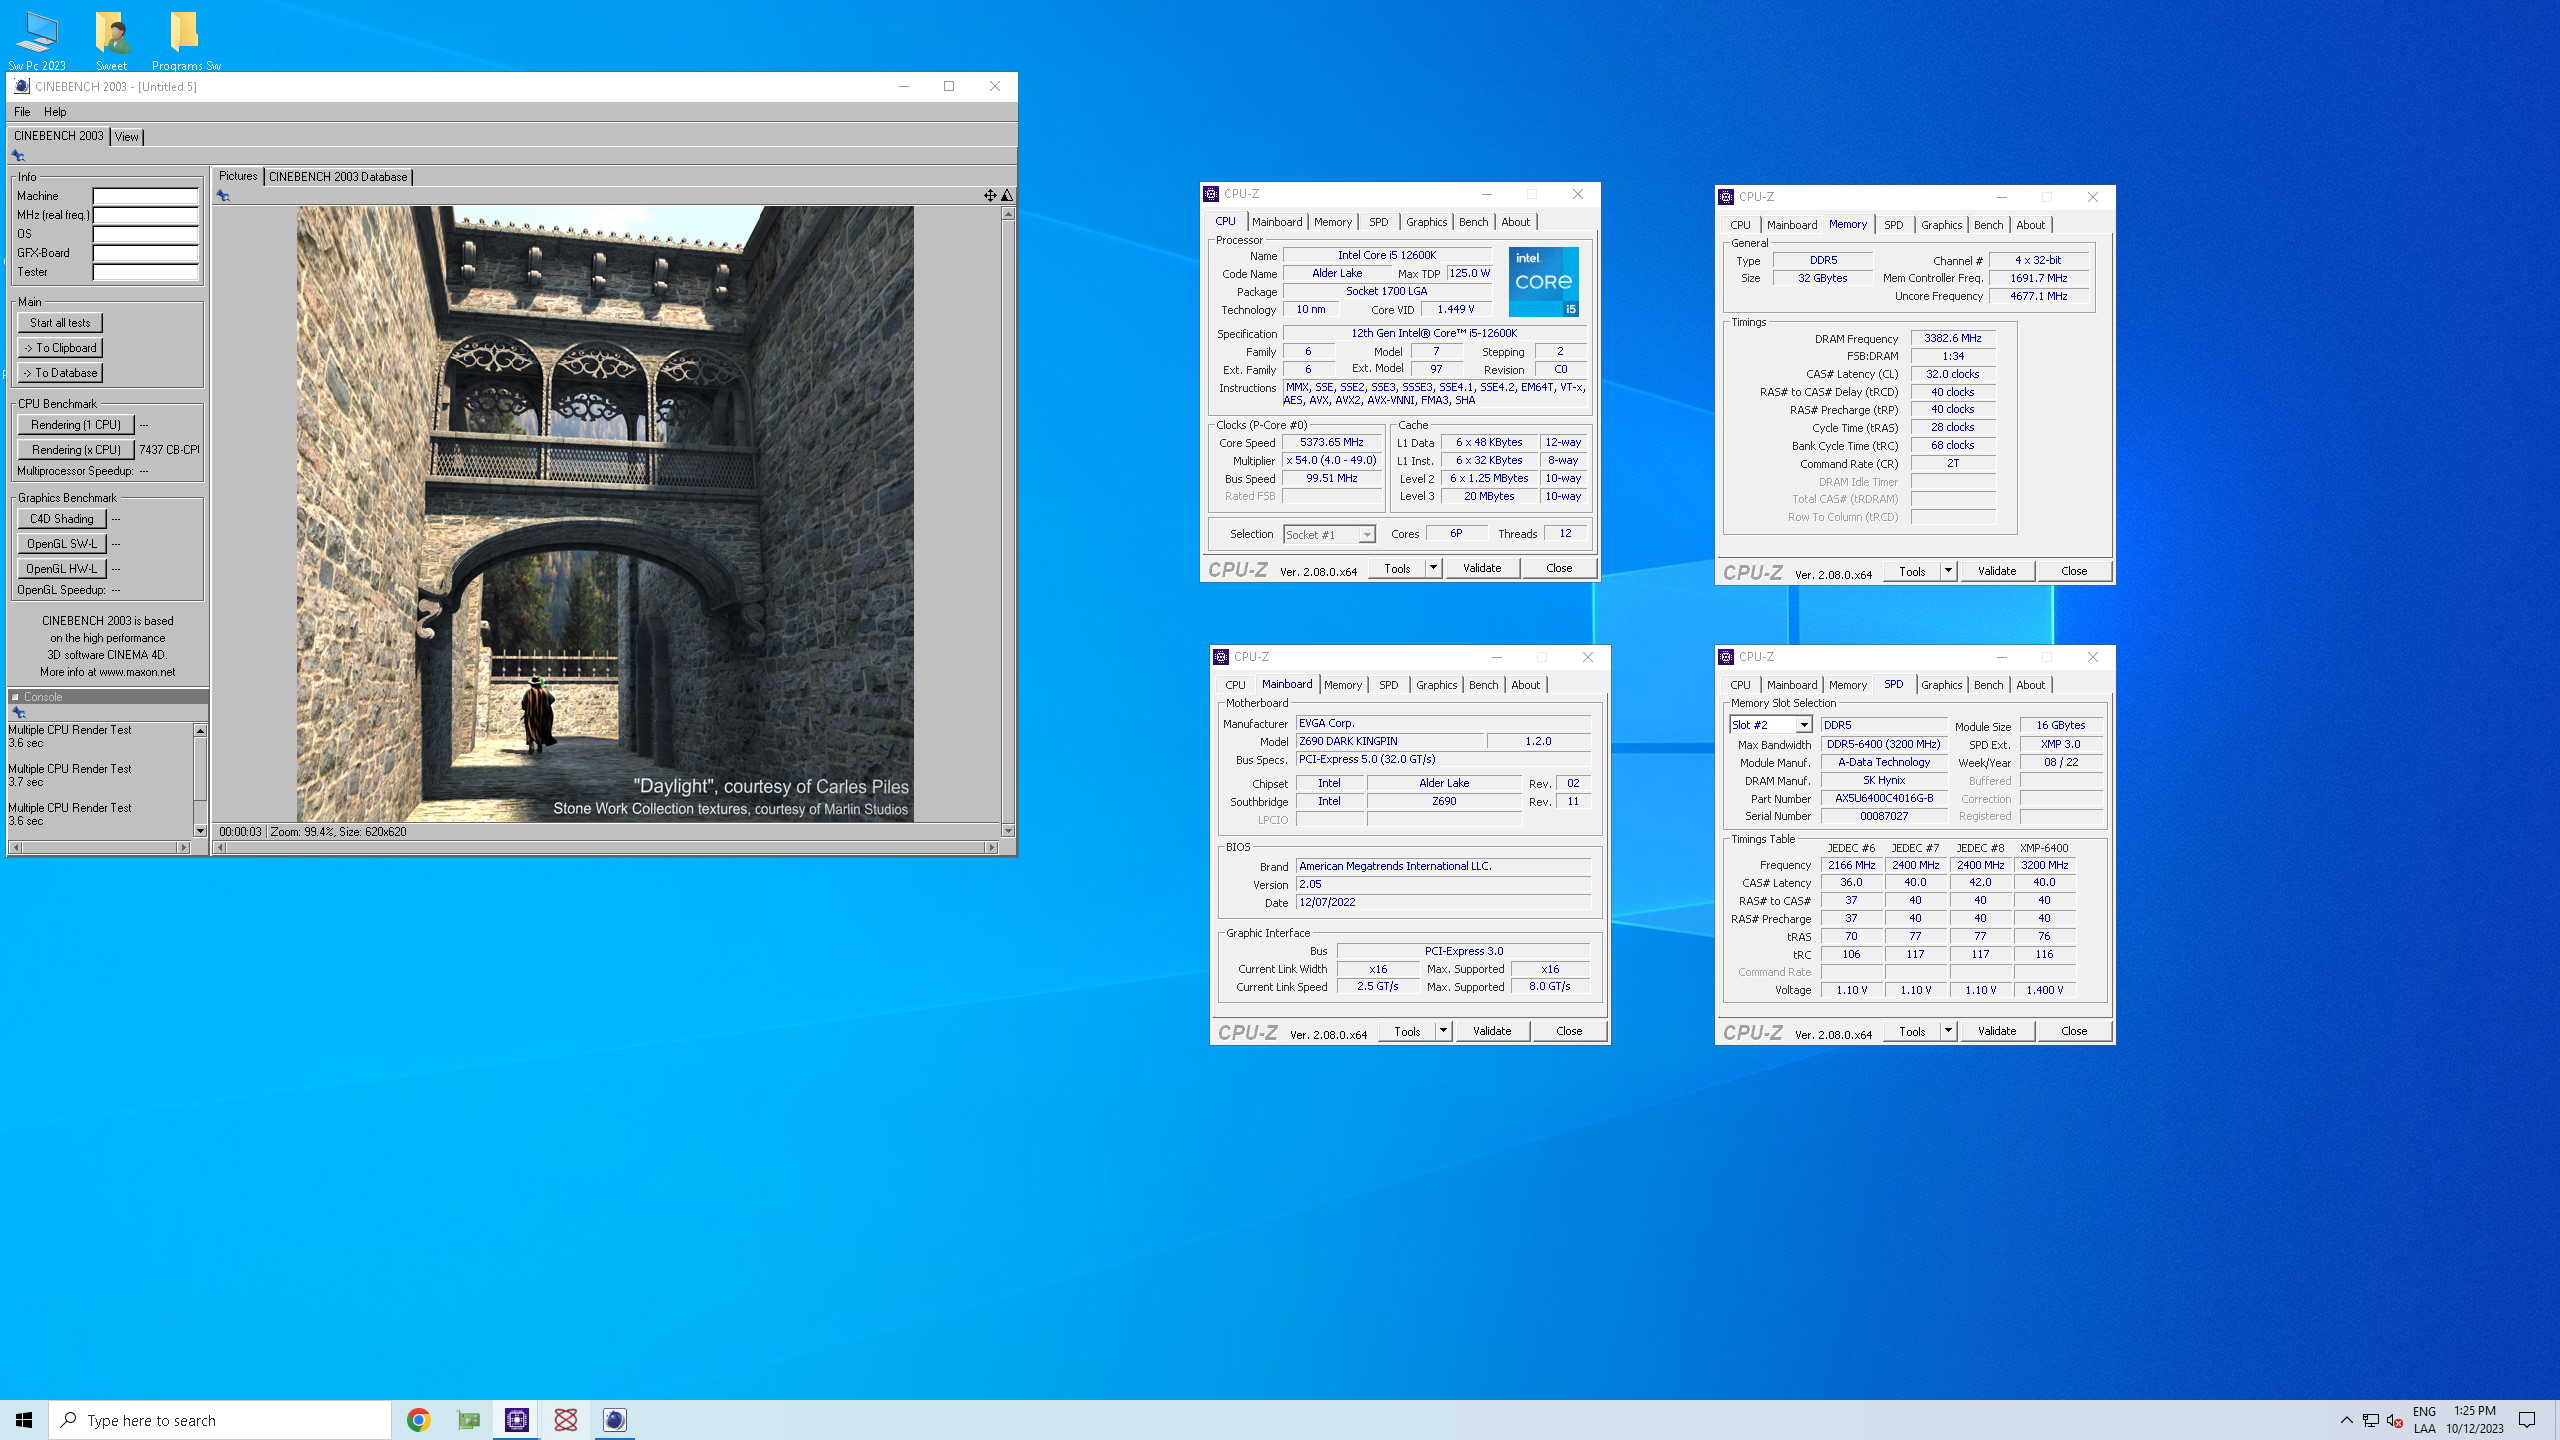Open the File menu in Cinebench
The image size is (2560, 1440).
click(x=22, y=112)
